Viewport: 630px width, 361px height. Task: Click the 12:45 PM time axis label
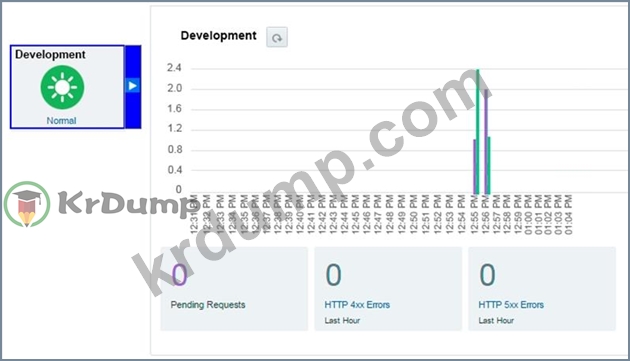[355, 215]
